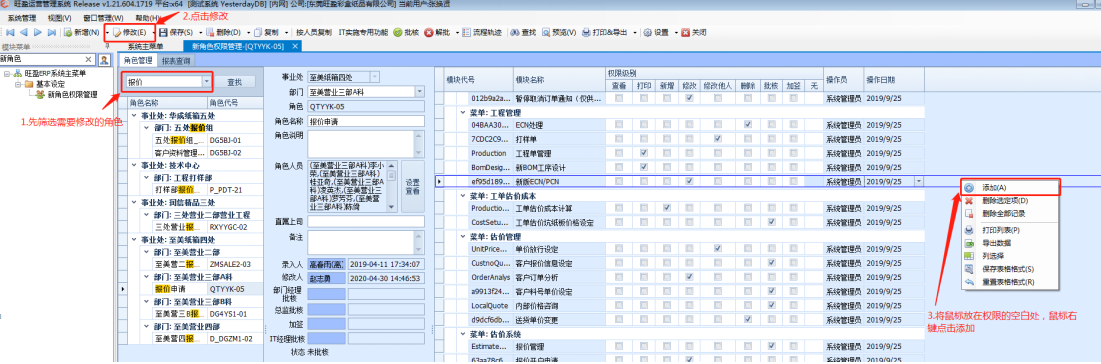
Task: Toggle 删除 checkbox for ECN处理 row
Action: pos(749,125)
